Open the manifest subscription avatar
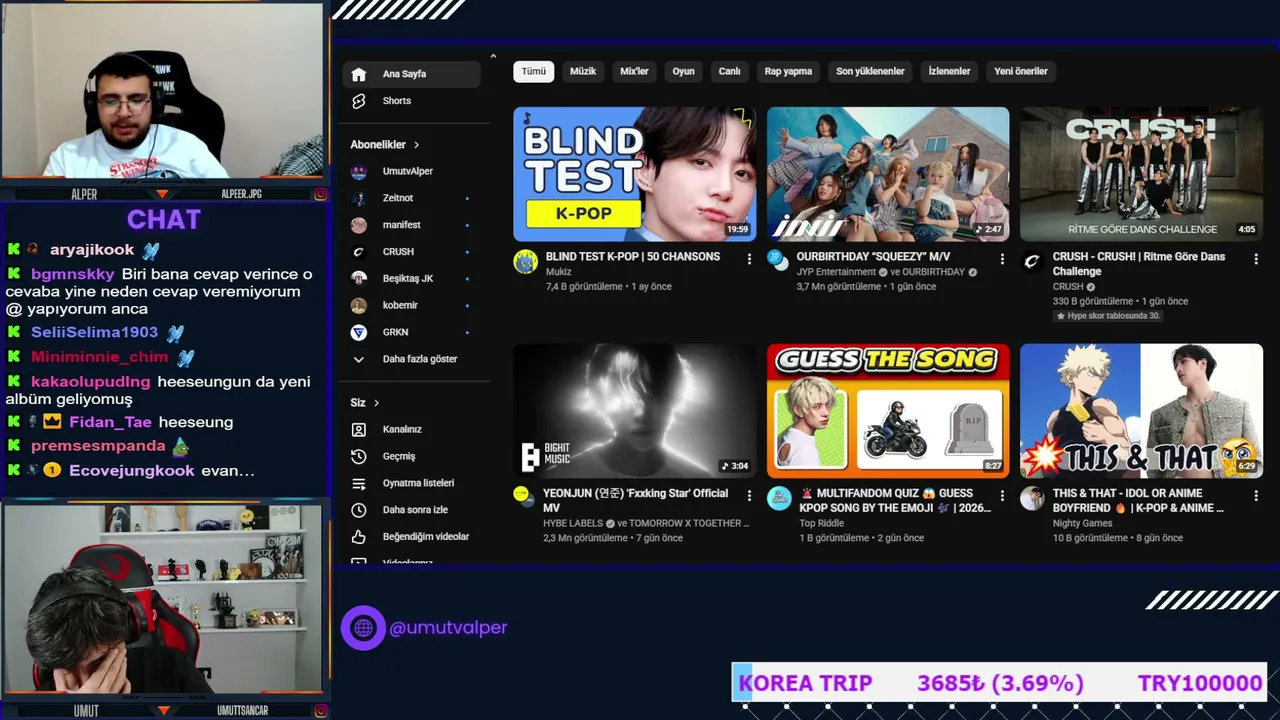Viewport: 1280px width, 720px height. click(x=359, y=225)
